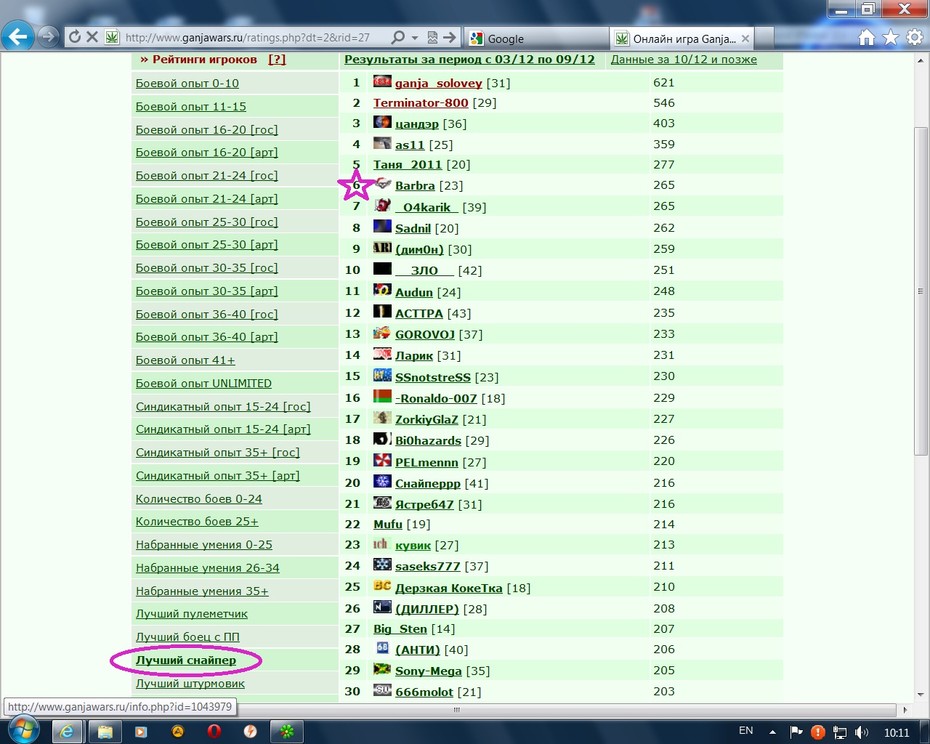Click the scroll up arrow

[x=920, y=60]
